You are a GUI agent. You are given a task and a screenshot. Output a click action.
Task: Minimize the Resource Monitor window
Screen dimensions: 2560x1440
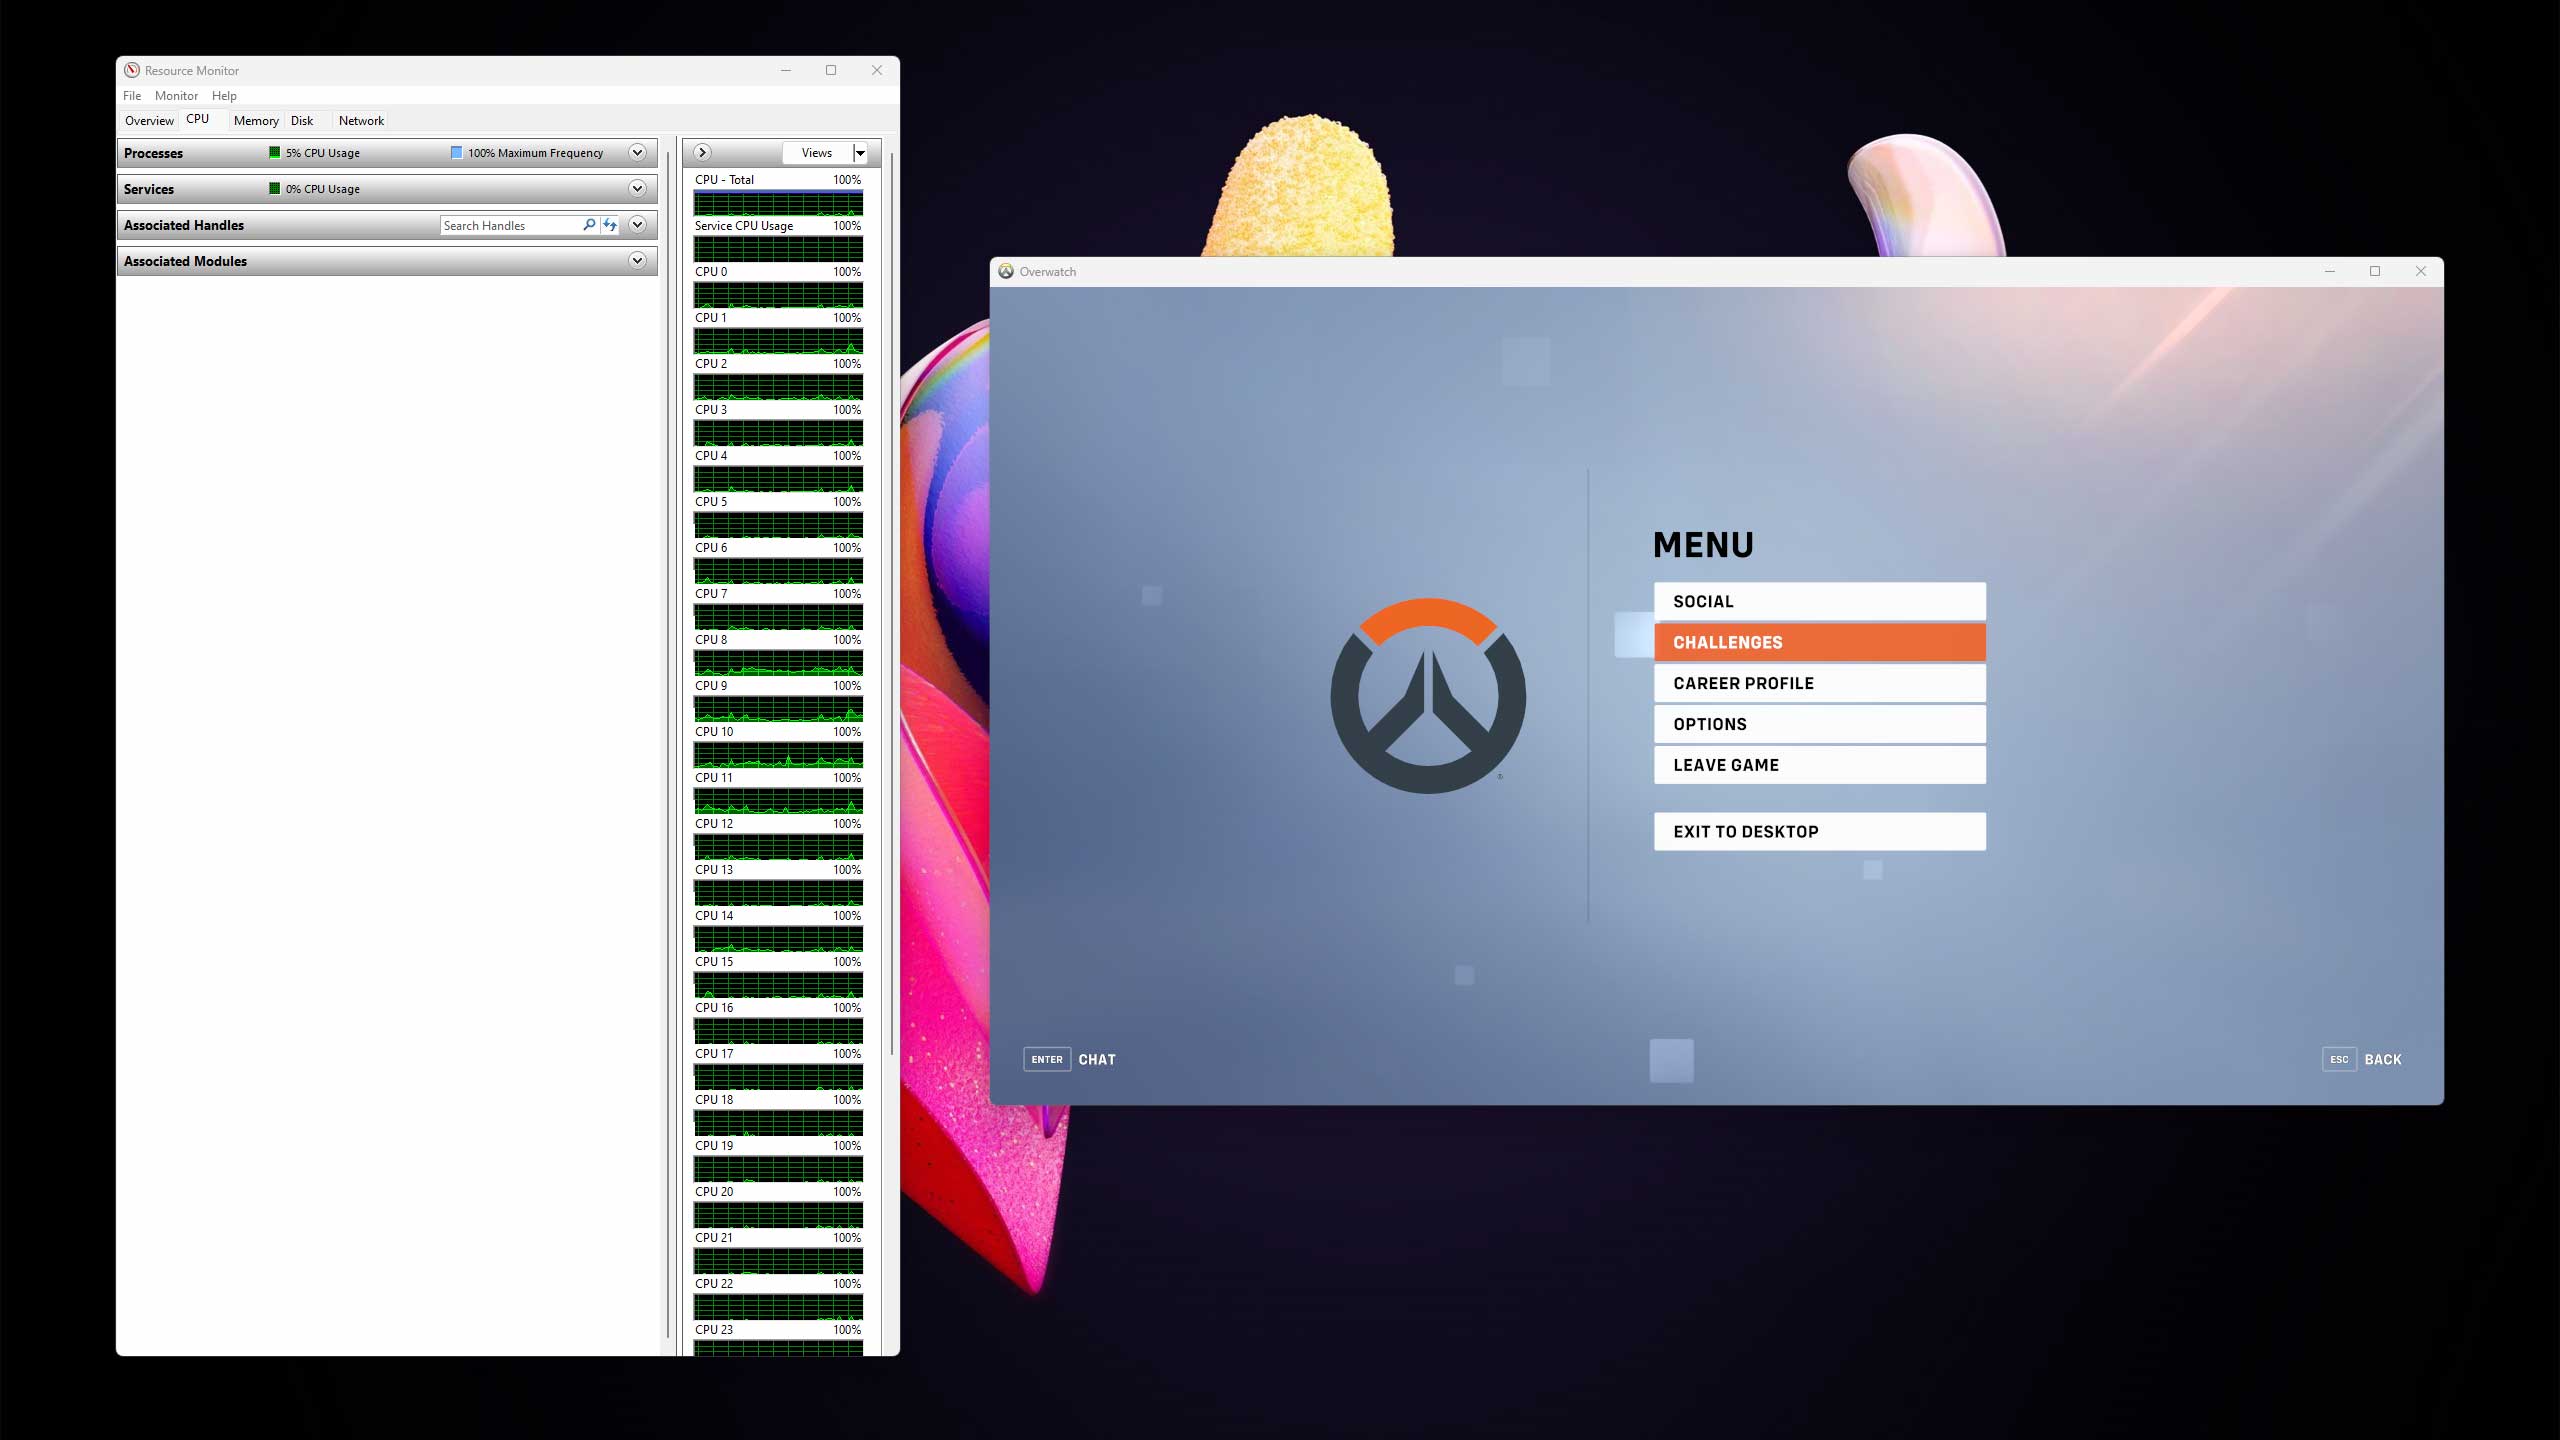click(x=786, y=70)
